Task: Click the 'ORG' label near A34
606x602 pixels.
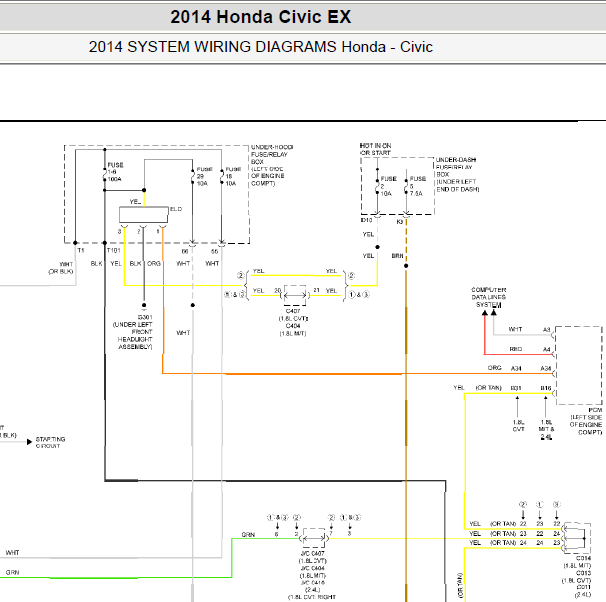Action: point(495,368)
